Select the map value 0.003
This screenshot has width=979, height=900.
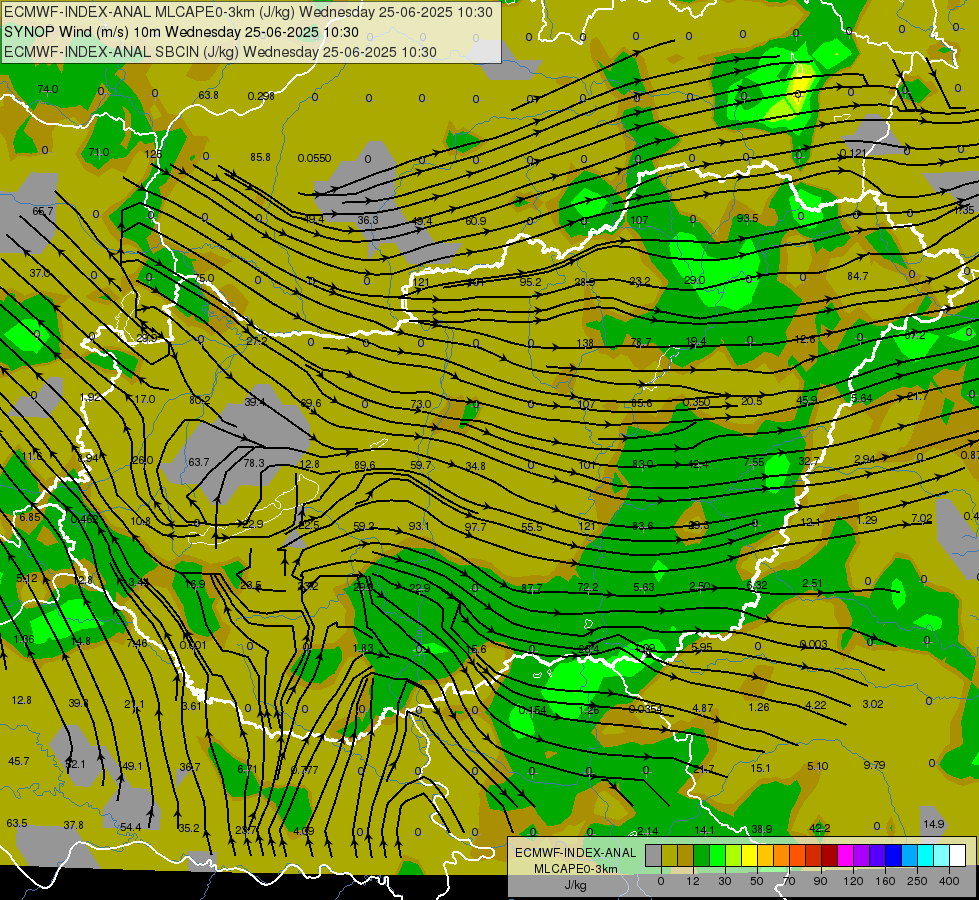tap(814, 644)
